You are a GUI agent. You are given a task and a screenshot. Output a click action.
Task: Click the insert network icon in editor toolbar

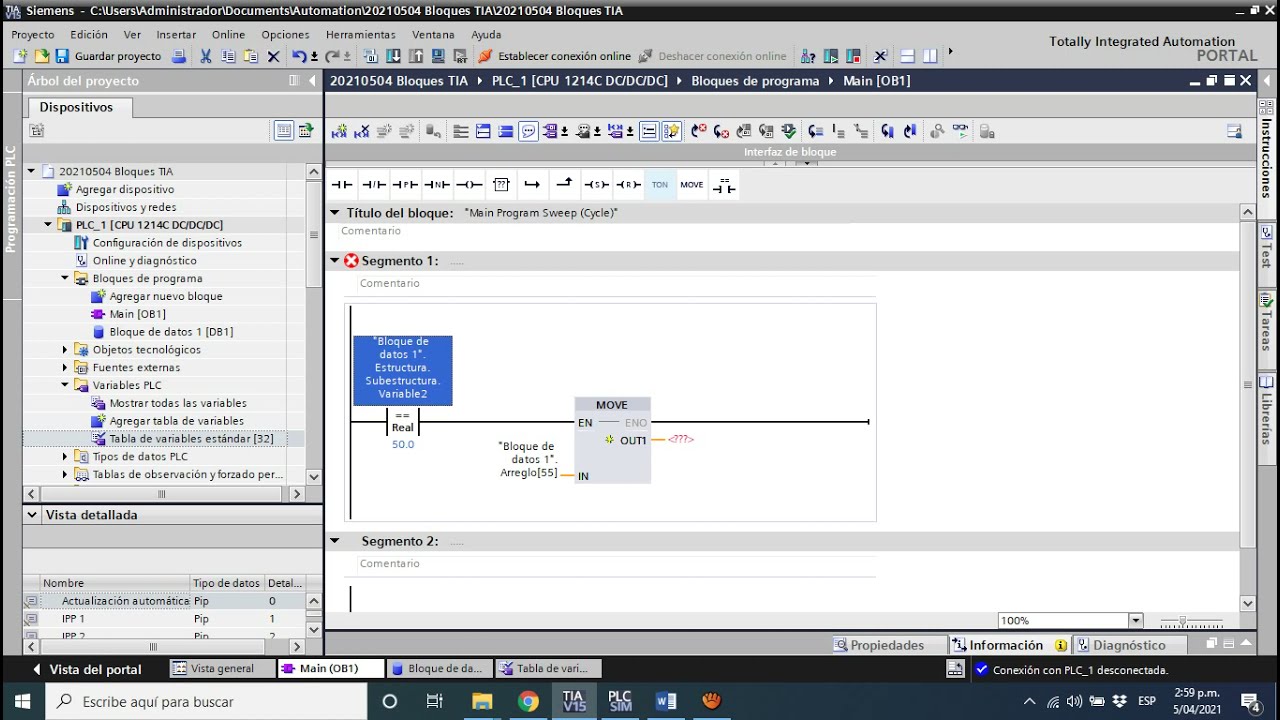point(340,131)
